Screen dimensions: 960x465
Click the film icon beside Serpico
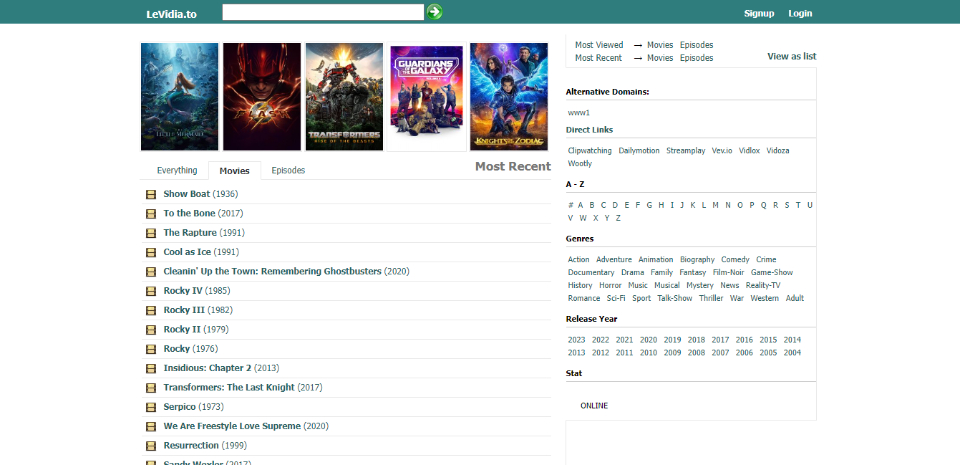(151, 407)
